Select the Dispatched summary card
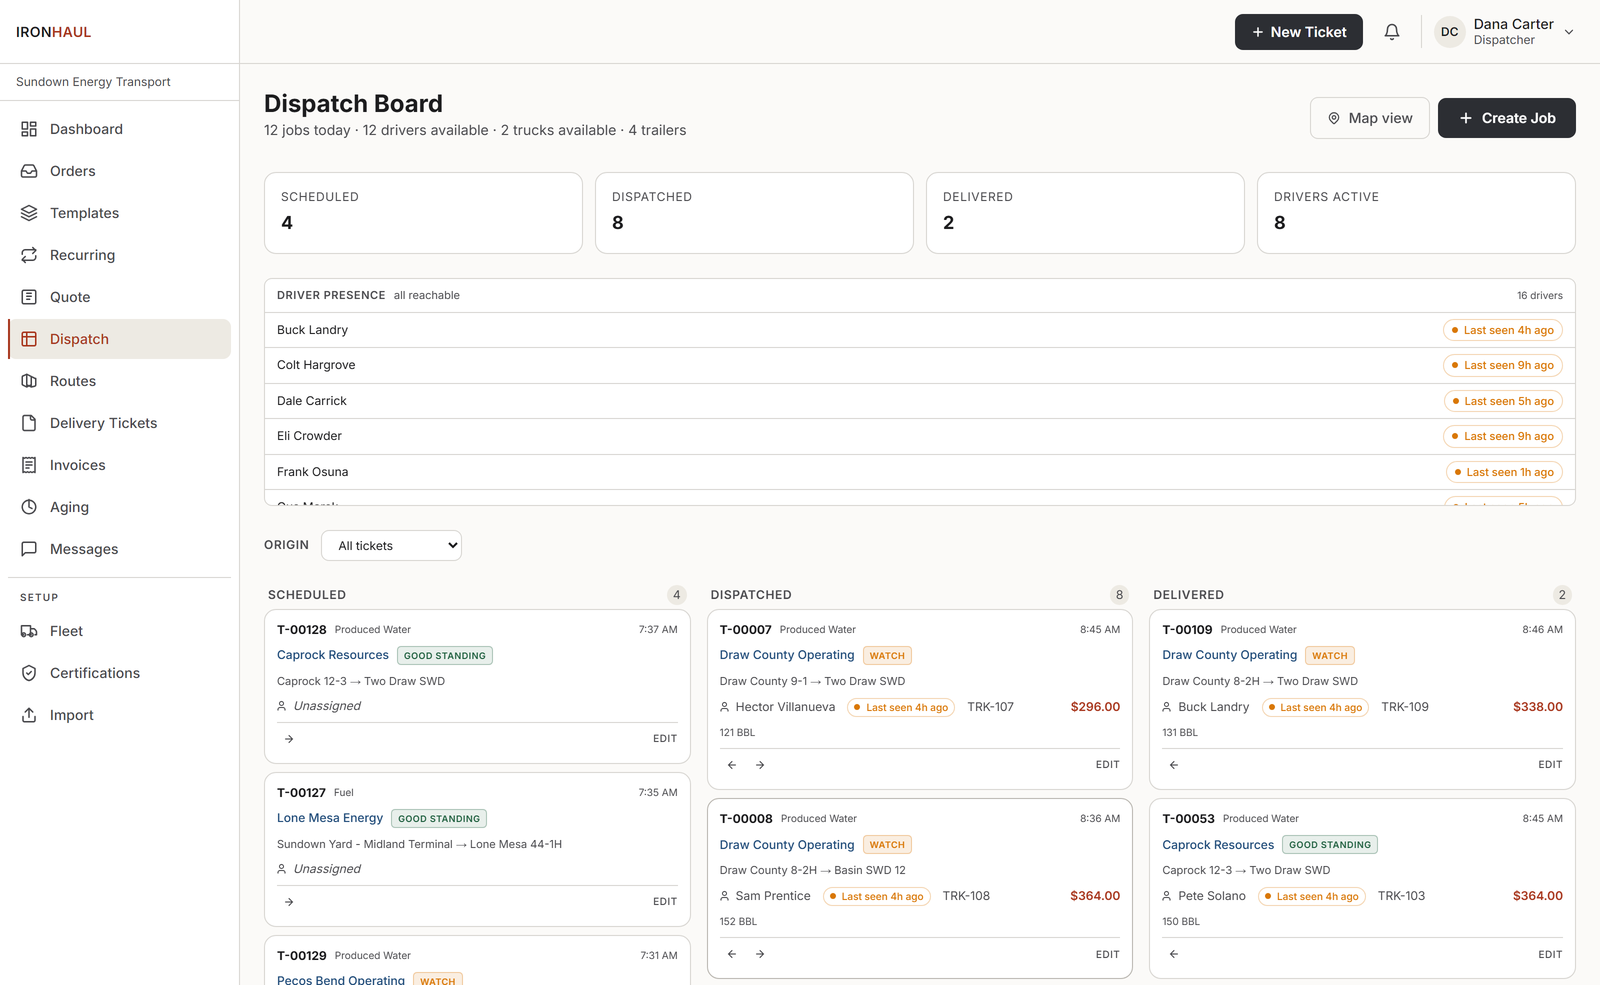The image size is (1600, 985). point(754,213)
